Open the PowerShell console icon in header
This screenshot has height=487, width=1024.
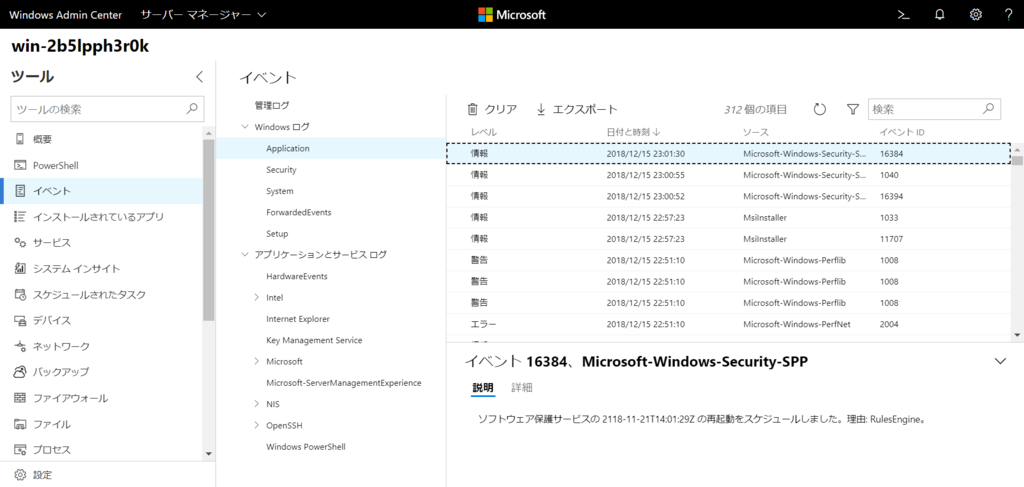tap(904, 14)
